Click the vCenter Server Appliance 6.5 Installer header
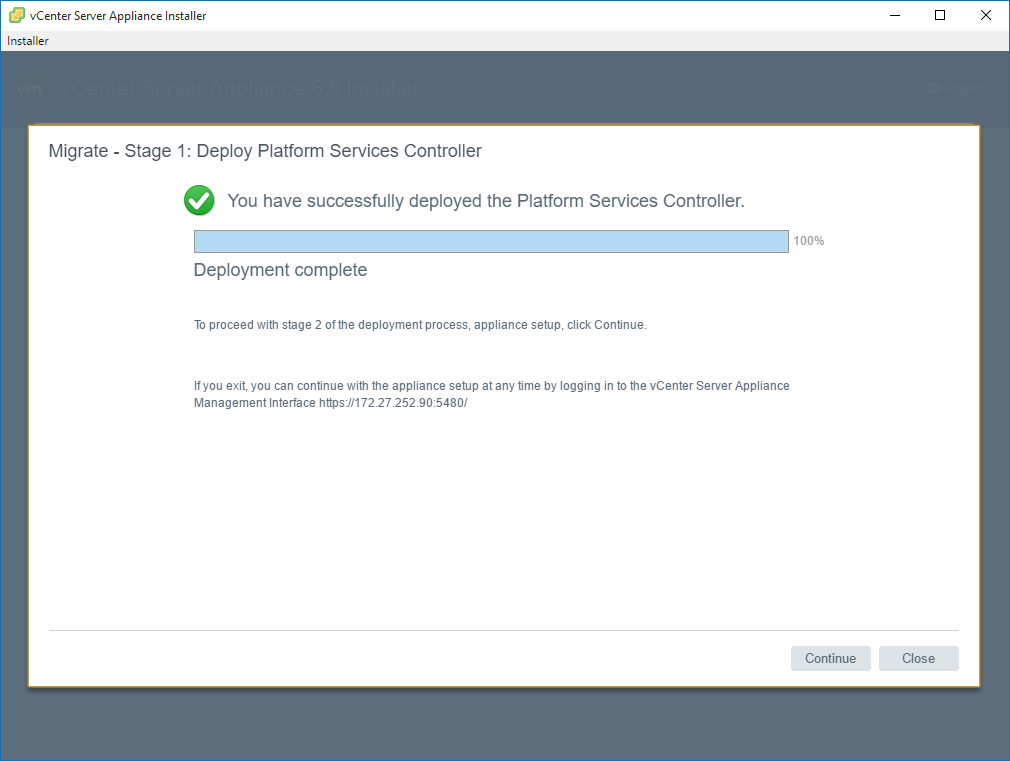 (240, 89)
